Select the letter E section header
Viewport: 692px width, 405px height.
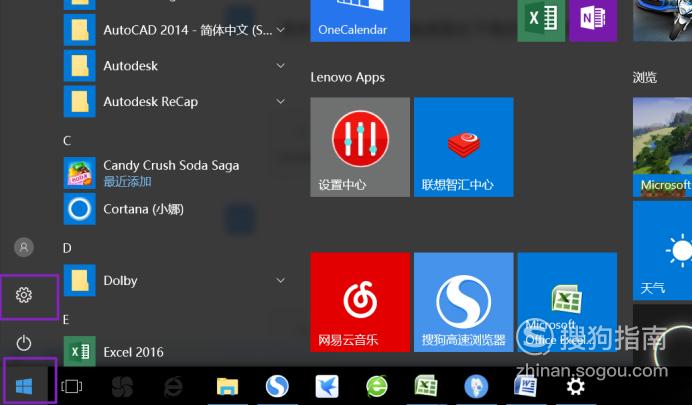tap(66, 319)
